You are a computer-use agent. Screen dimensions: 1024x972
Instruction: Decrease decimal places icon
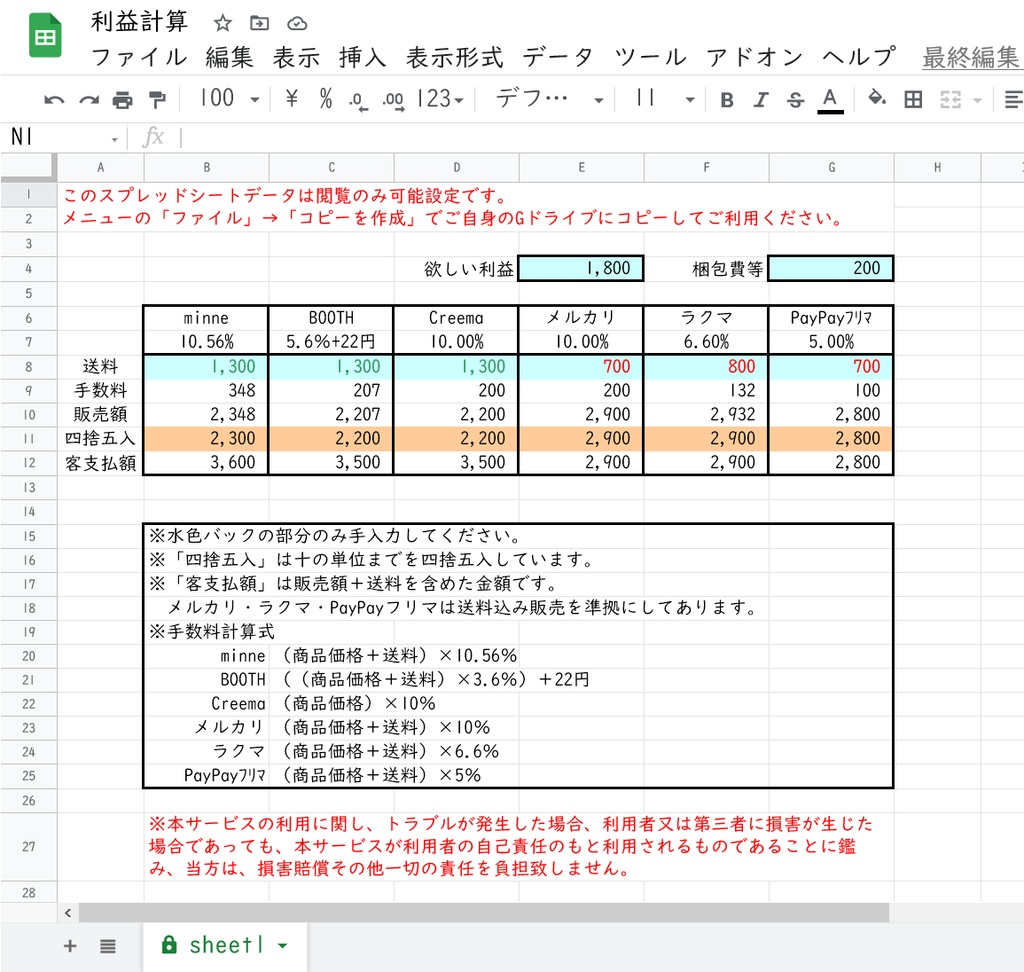[358, 100]
